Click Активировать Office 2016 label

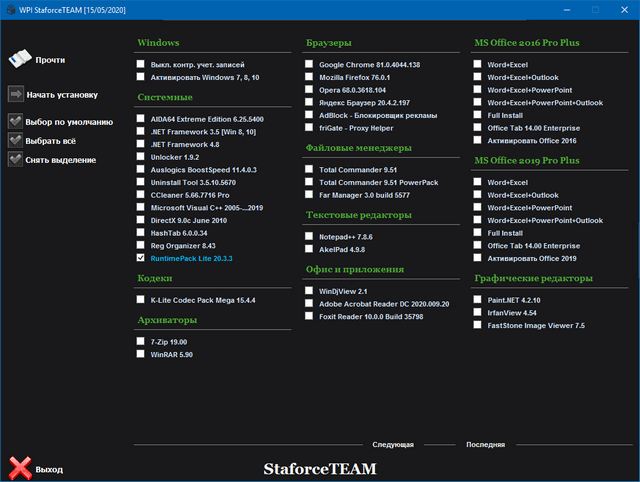pyautogui.click(x=532, y=141)
